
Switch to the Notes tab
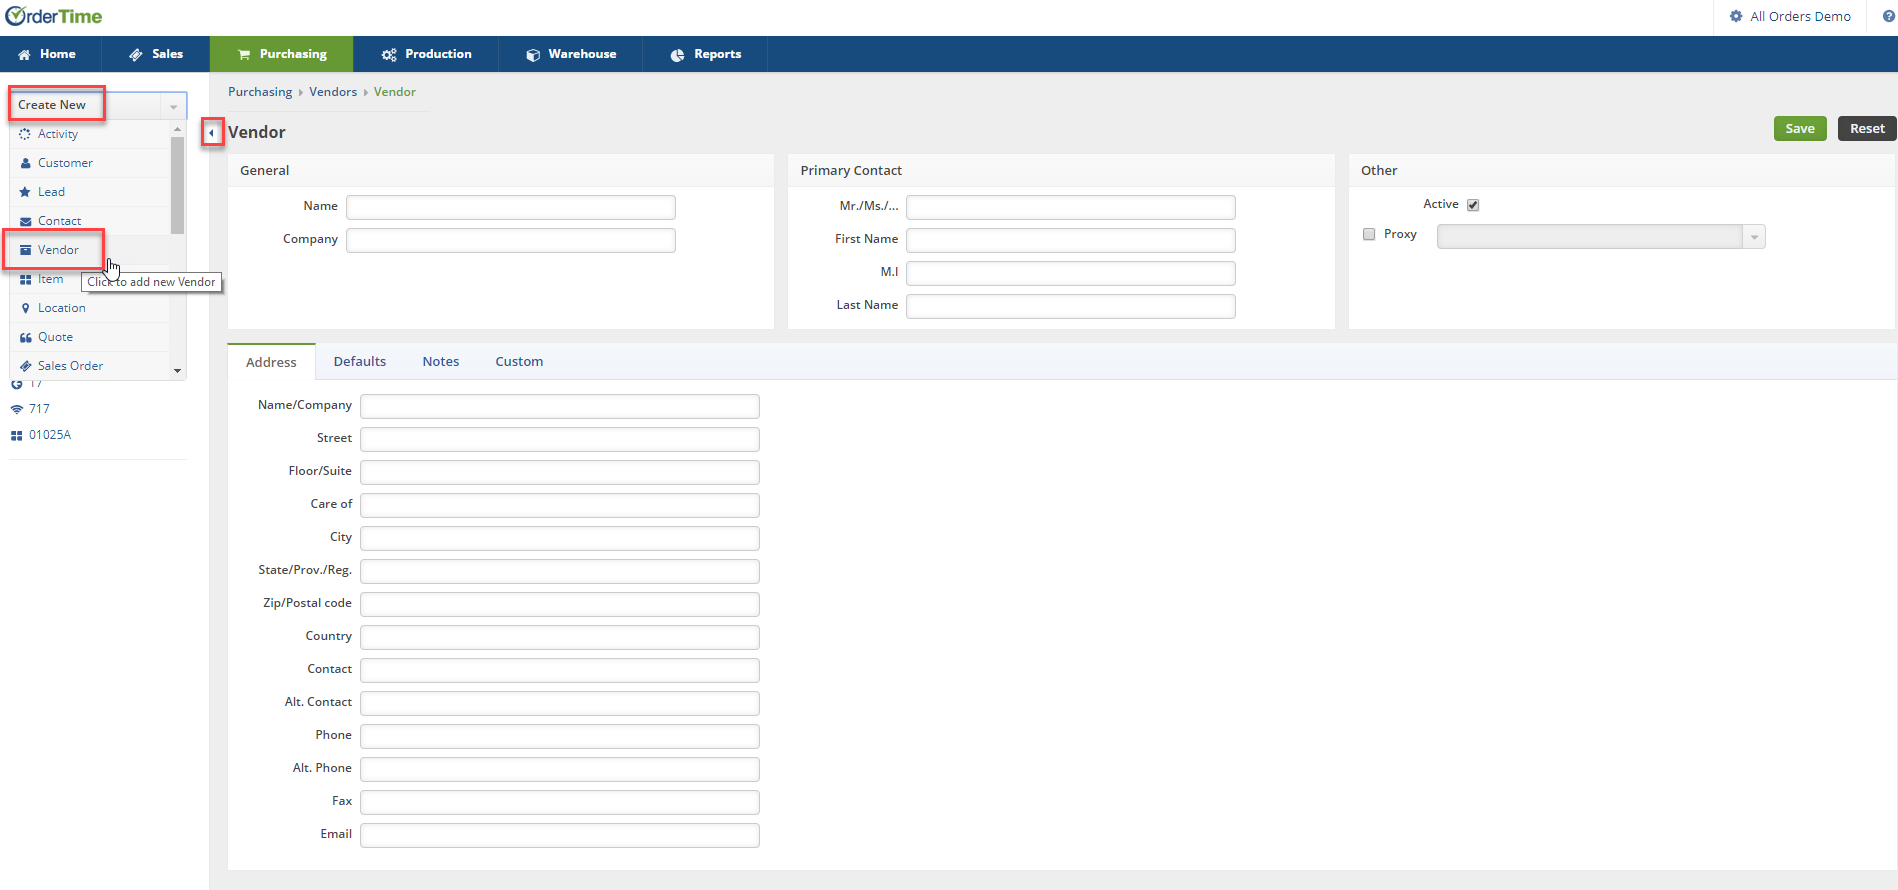(441, 362)
